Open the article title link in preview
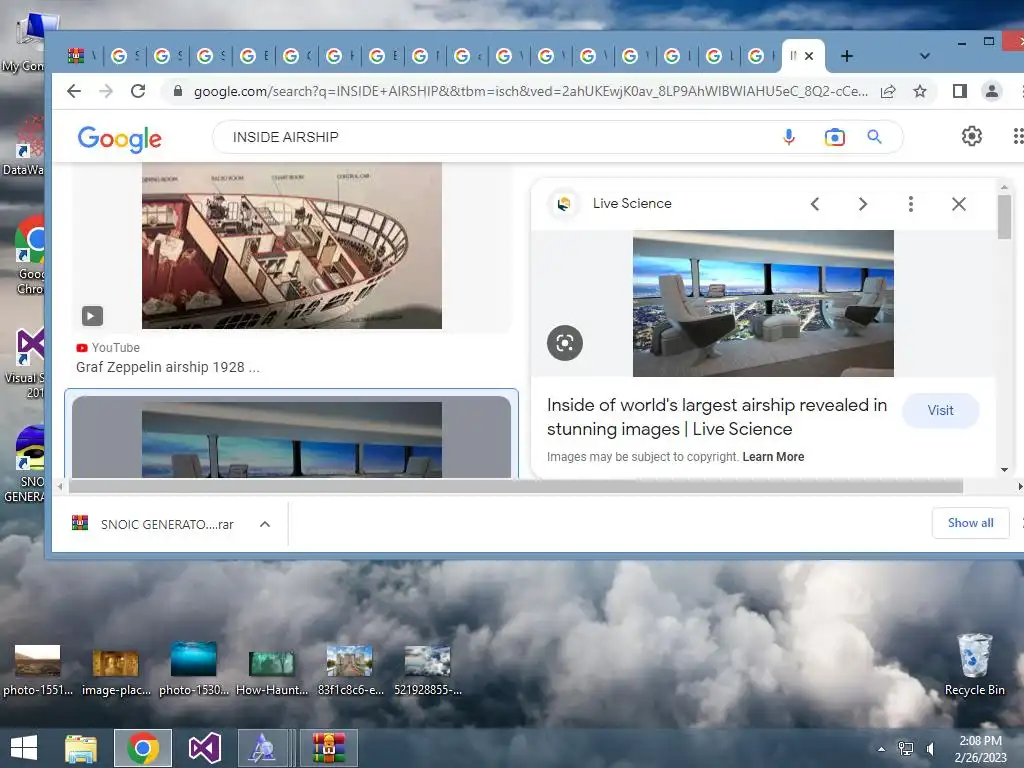 tap(716, 417)
